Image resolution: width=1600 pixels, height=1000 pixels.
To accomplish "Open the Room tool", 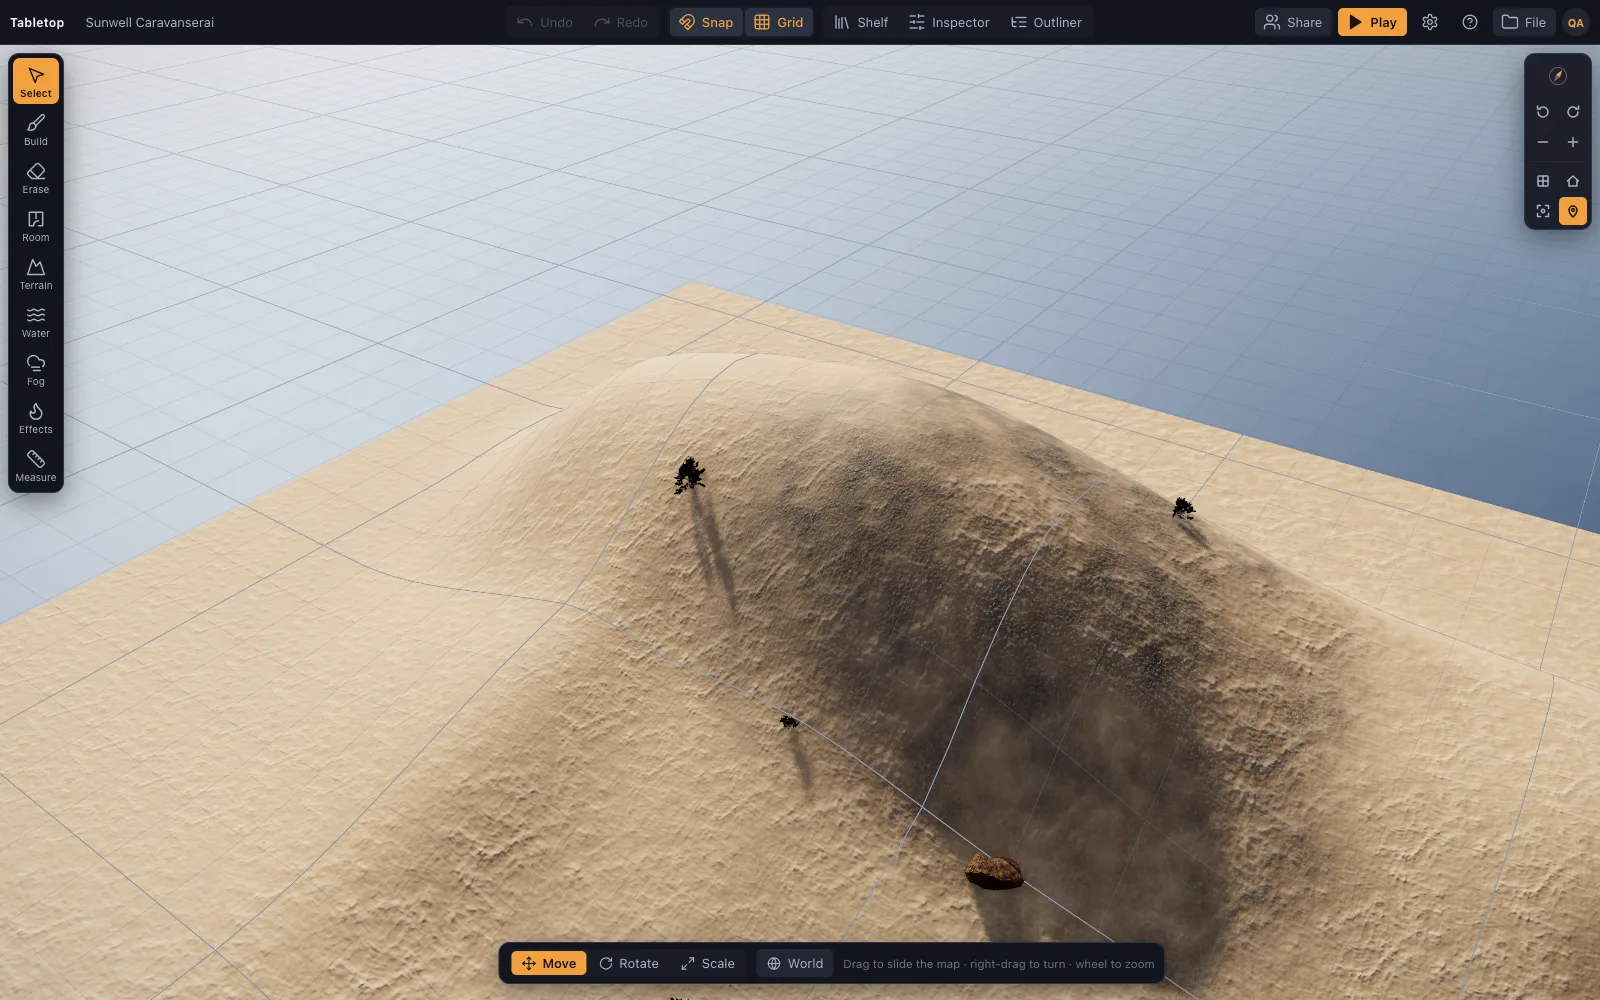I will (36, 226).
